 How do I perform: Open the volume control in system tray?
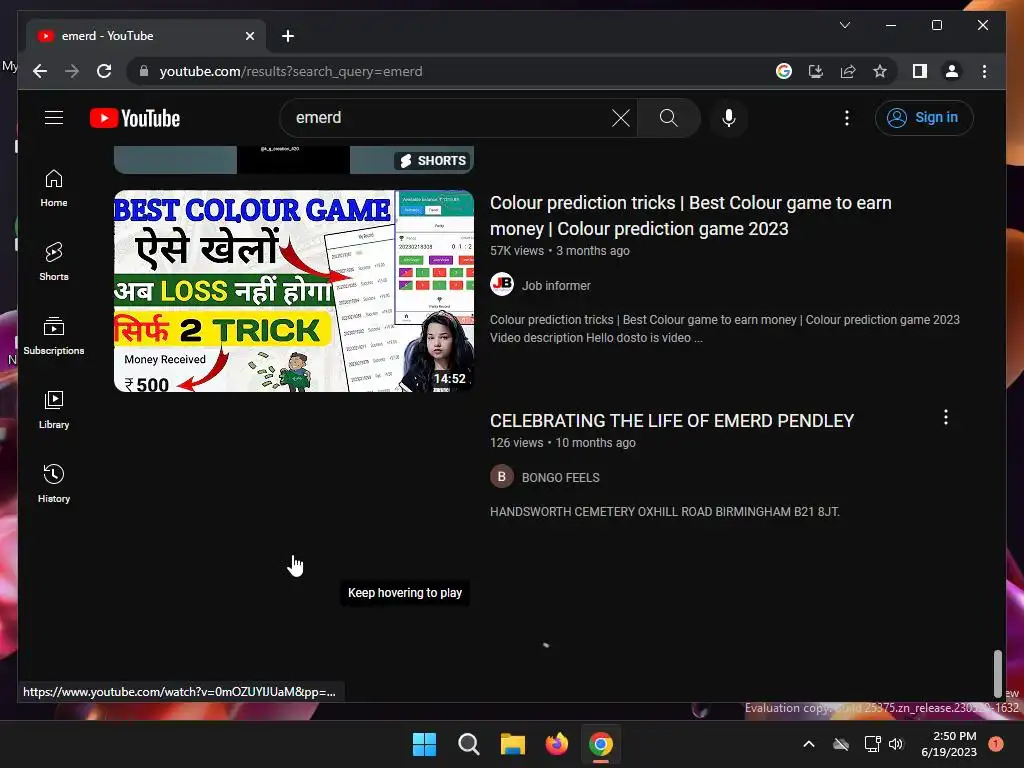click(x=896, y=744)
